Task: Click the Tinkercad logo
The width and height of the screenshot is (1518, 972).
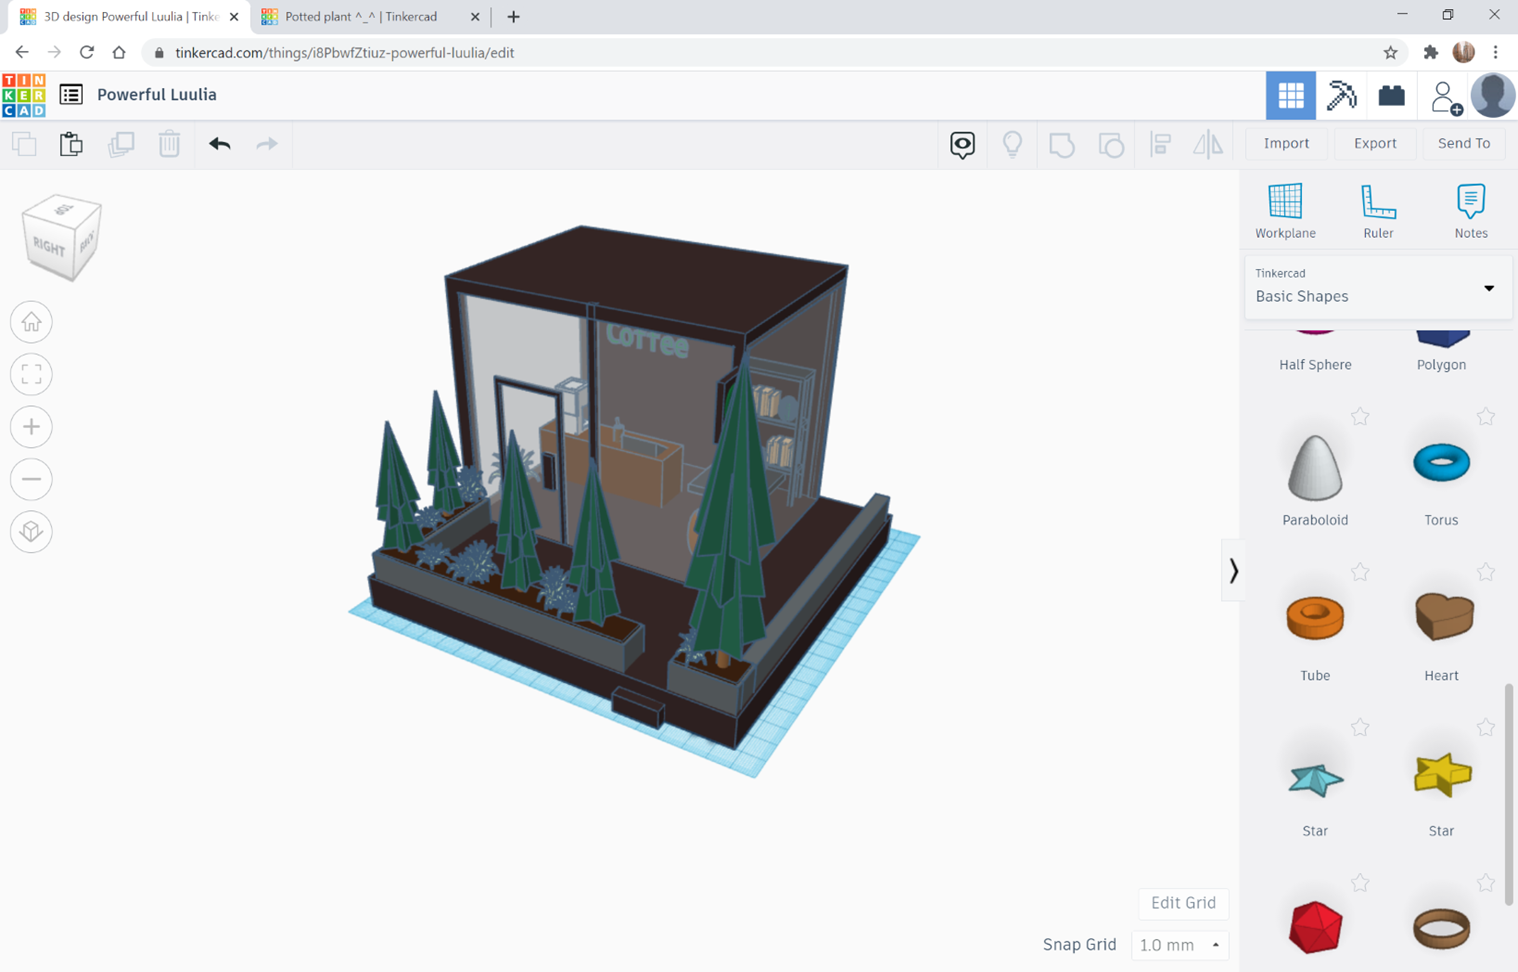Action: coord(24,95)
